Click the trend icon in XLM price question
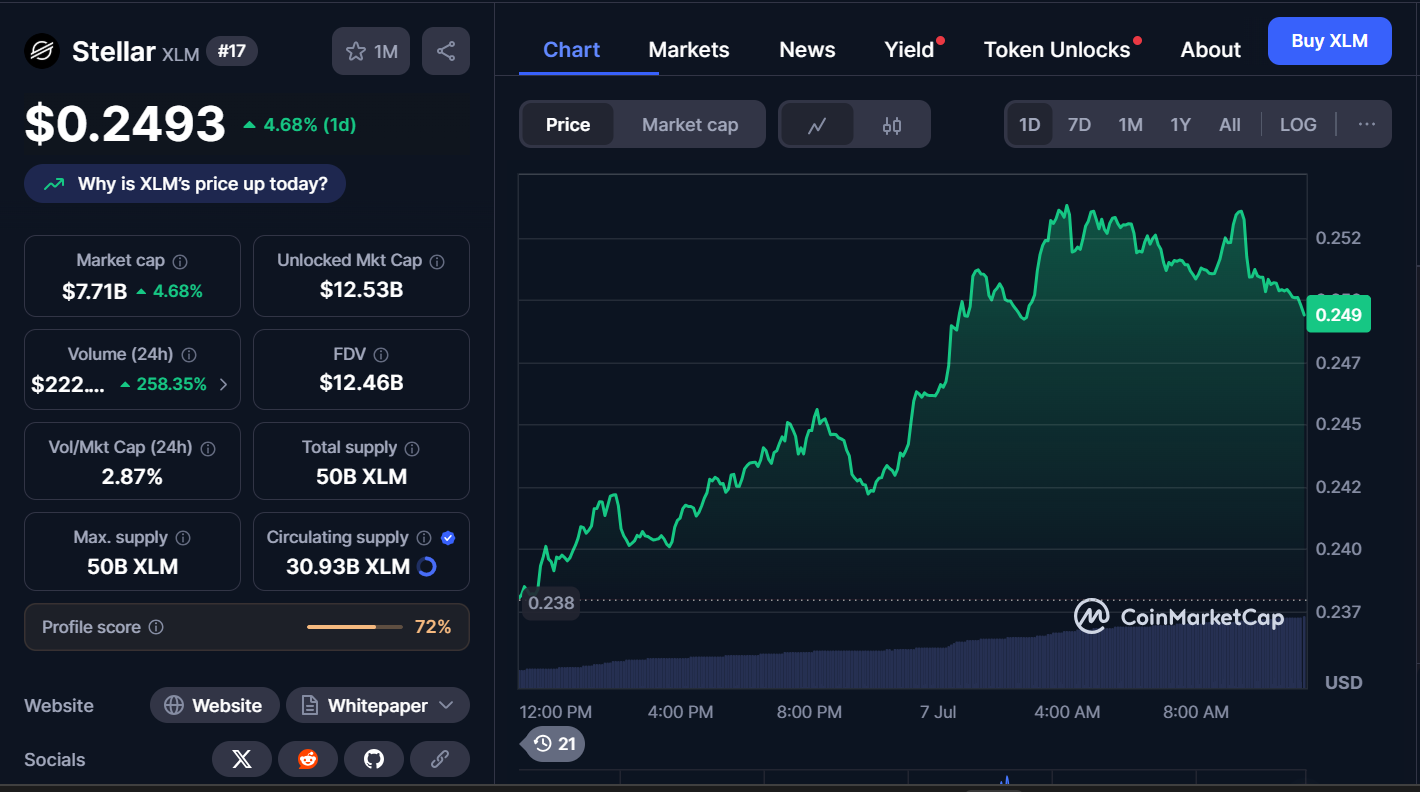The width and height of the screenshot is (1420, 792). coord(53,184)
